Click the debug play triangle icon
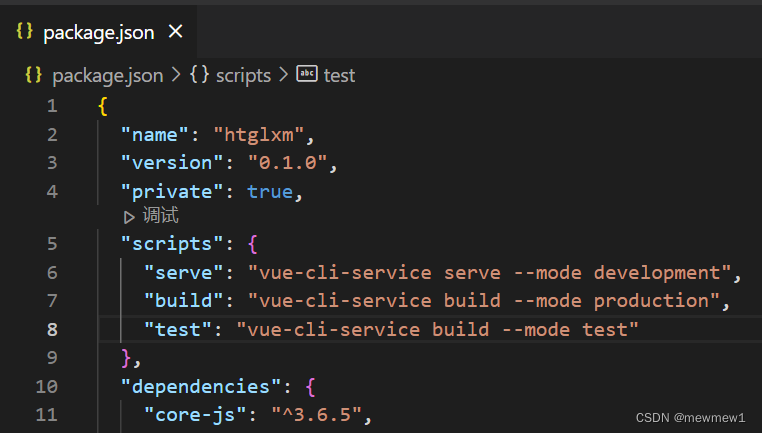This screenshot has width=762, height=433. click(x=129, y=217)
